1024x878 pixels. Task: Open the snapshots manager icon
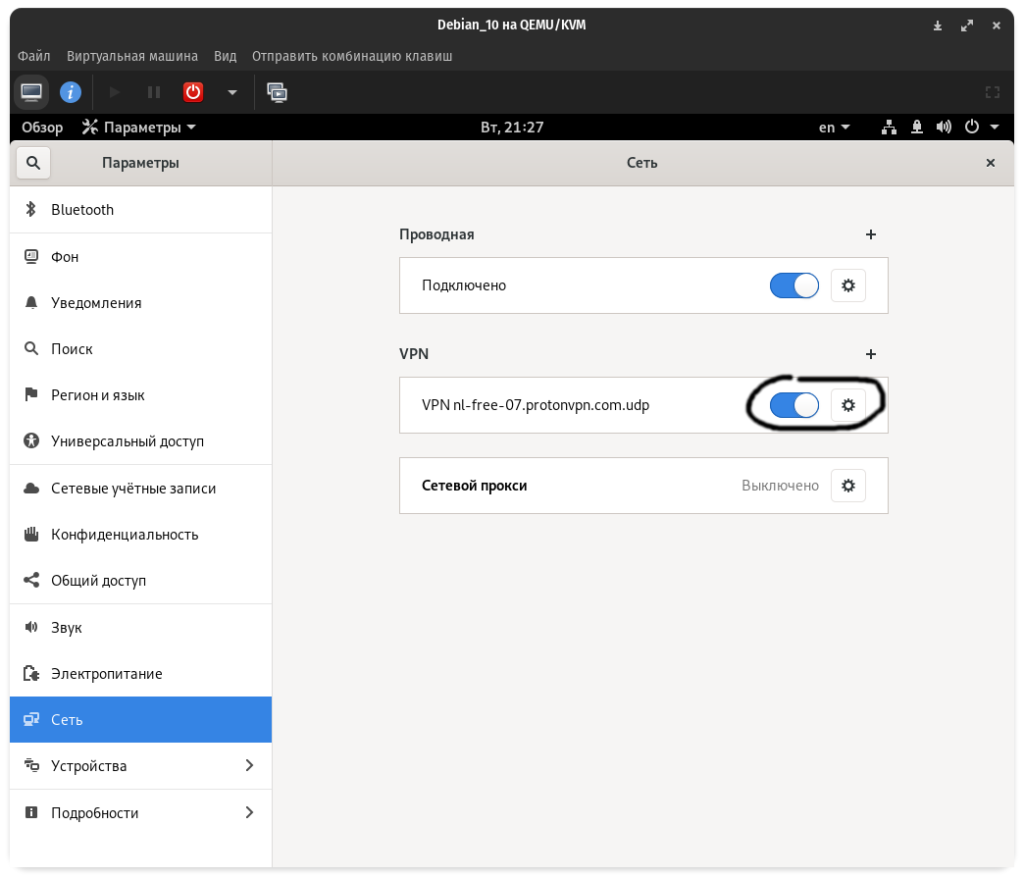(277, 92)
